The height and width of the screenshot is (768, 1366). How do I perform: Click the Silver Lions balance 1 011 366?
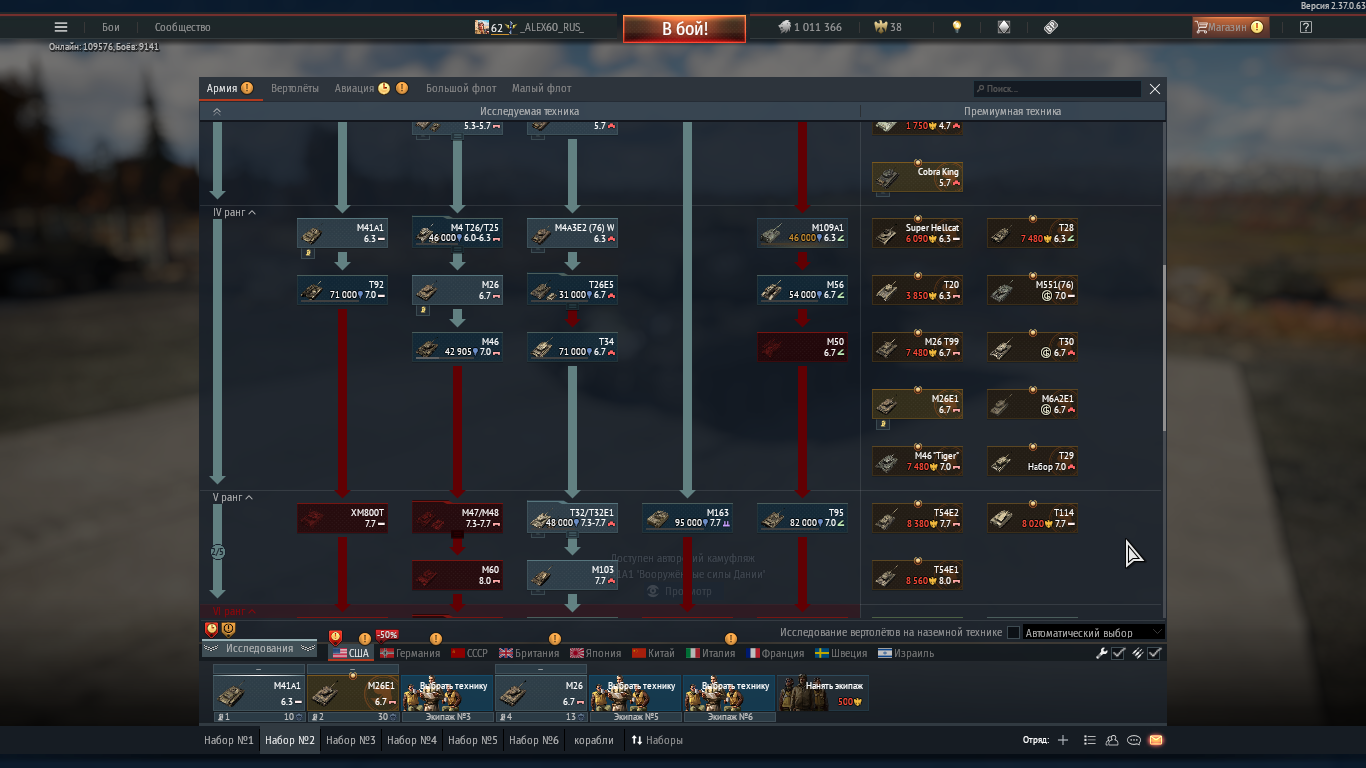click(x=810, y=28)
